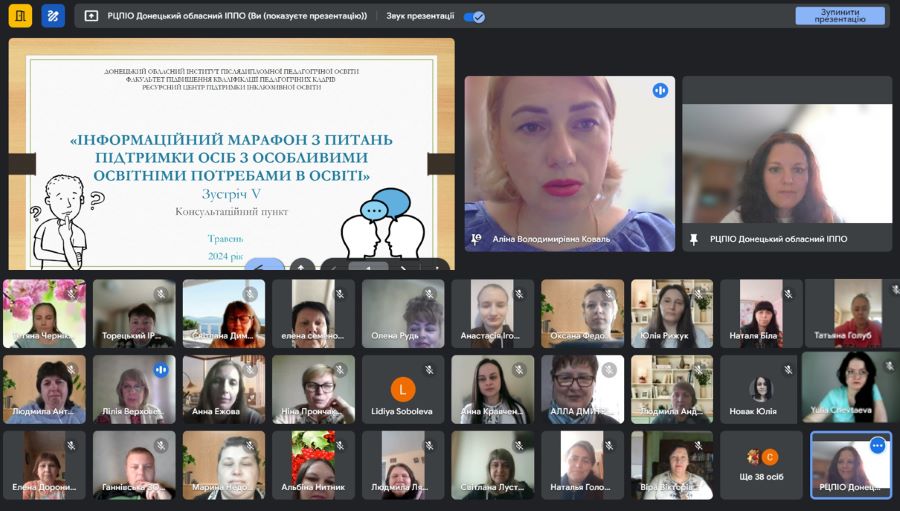Click the name label Альбіна Нитник
The image size is (900, 511).
[313, 487]
